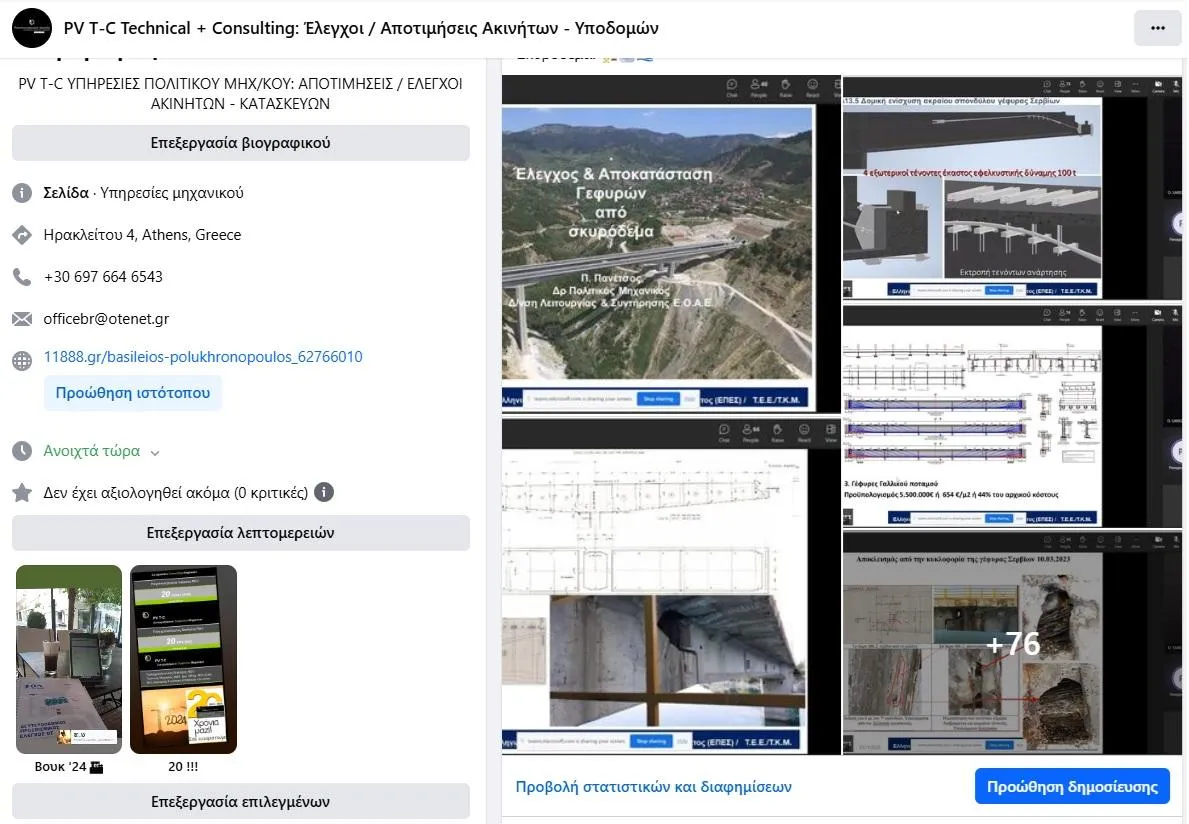
Task: Open the reviews info tooltip icon
Action: coord(324,492)
